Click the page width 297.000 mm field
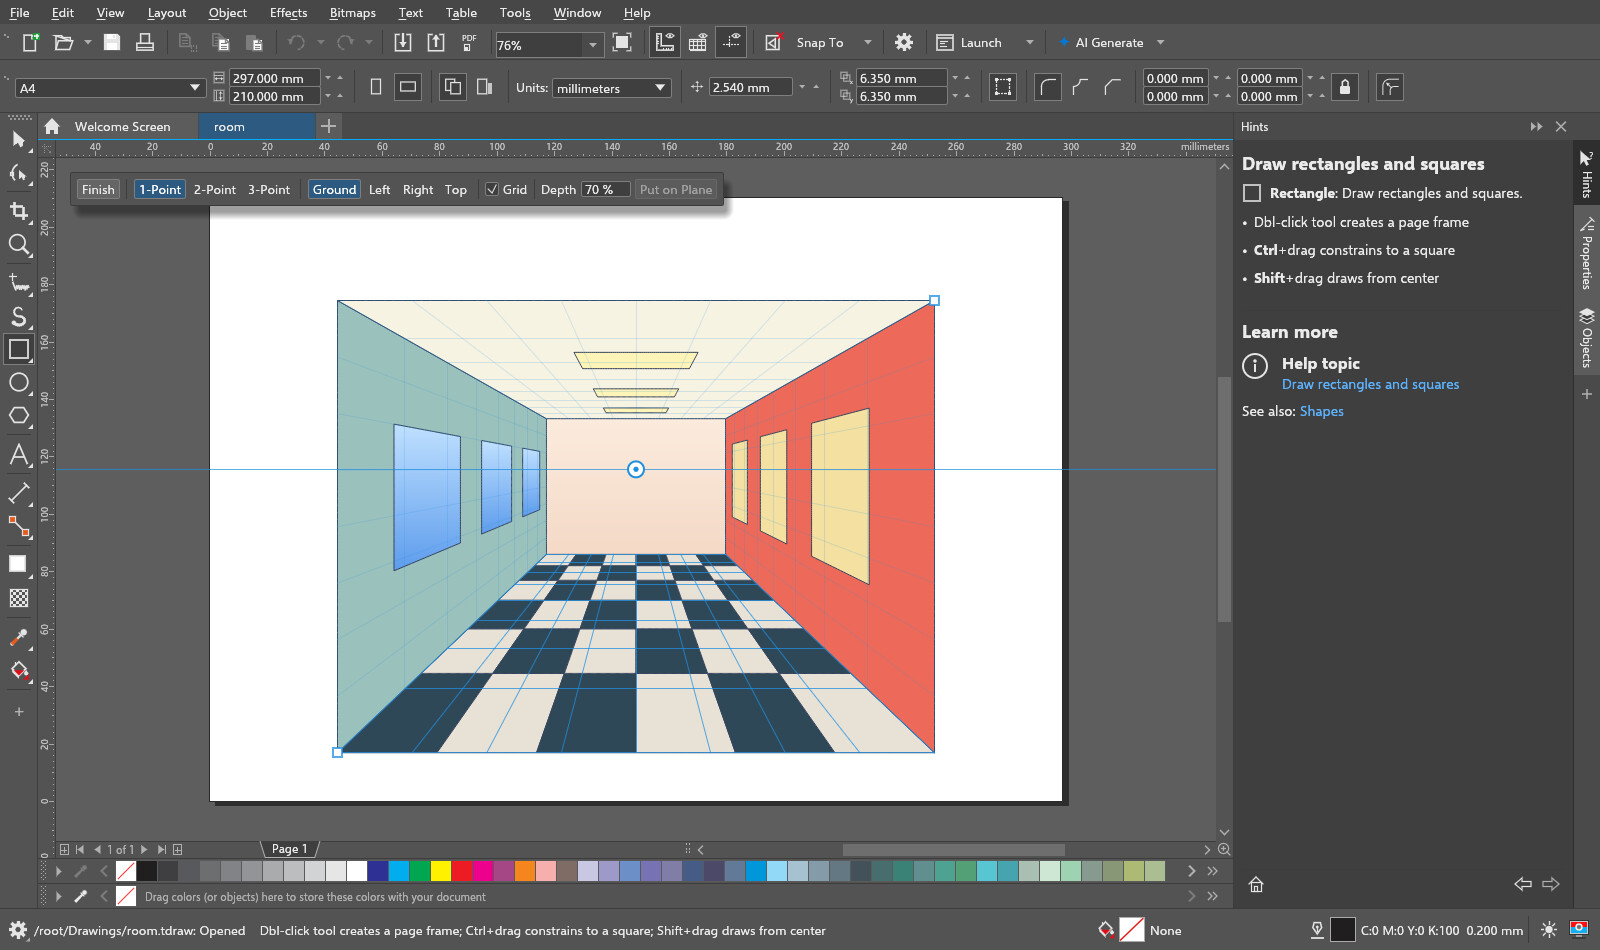 click(x=275, y=78)
